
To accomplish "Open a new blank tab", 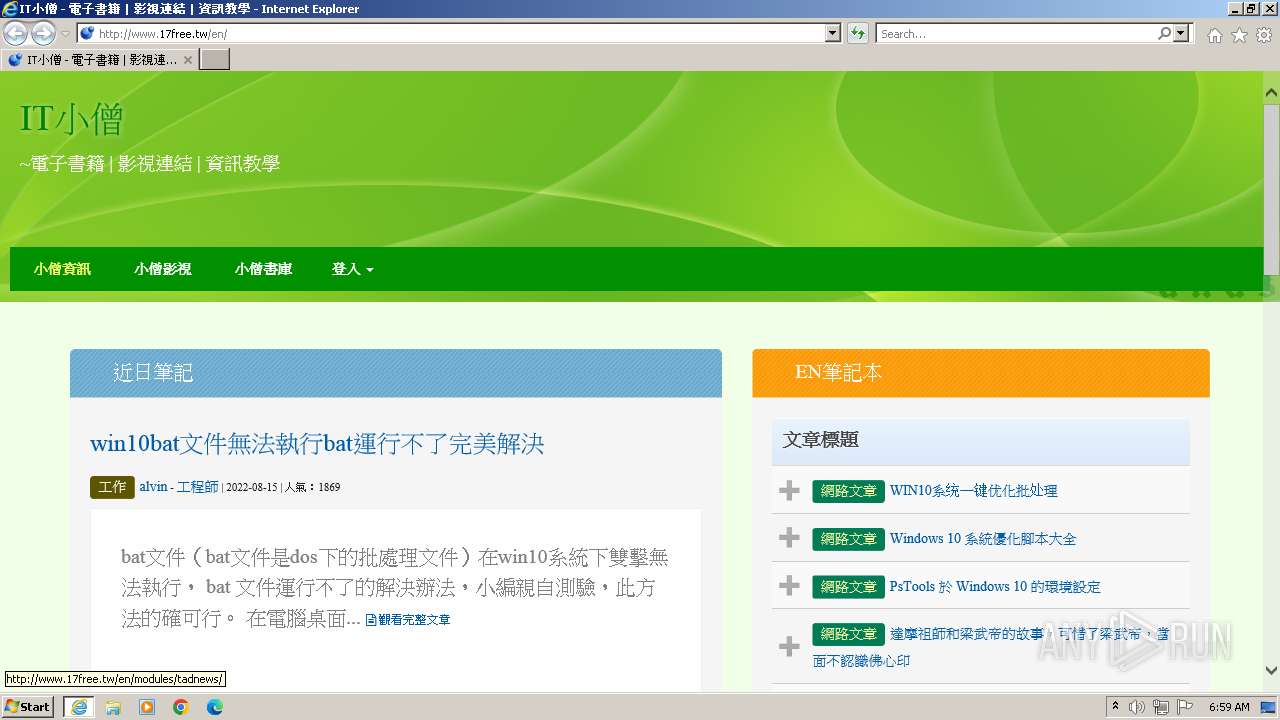I will (215, 59).
